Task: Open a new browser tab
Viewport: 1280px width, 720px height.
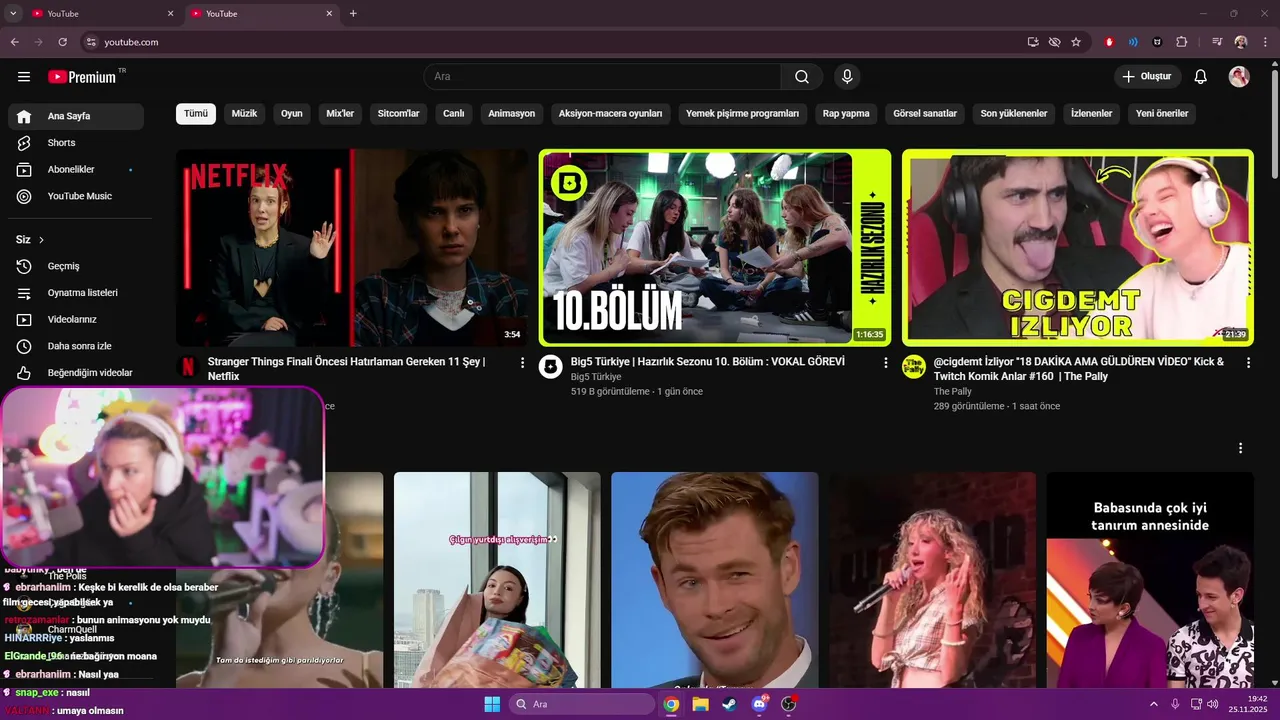Action: (353, 13)
